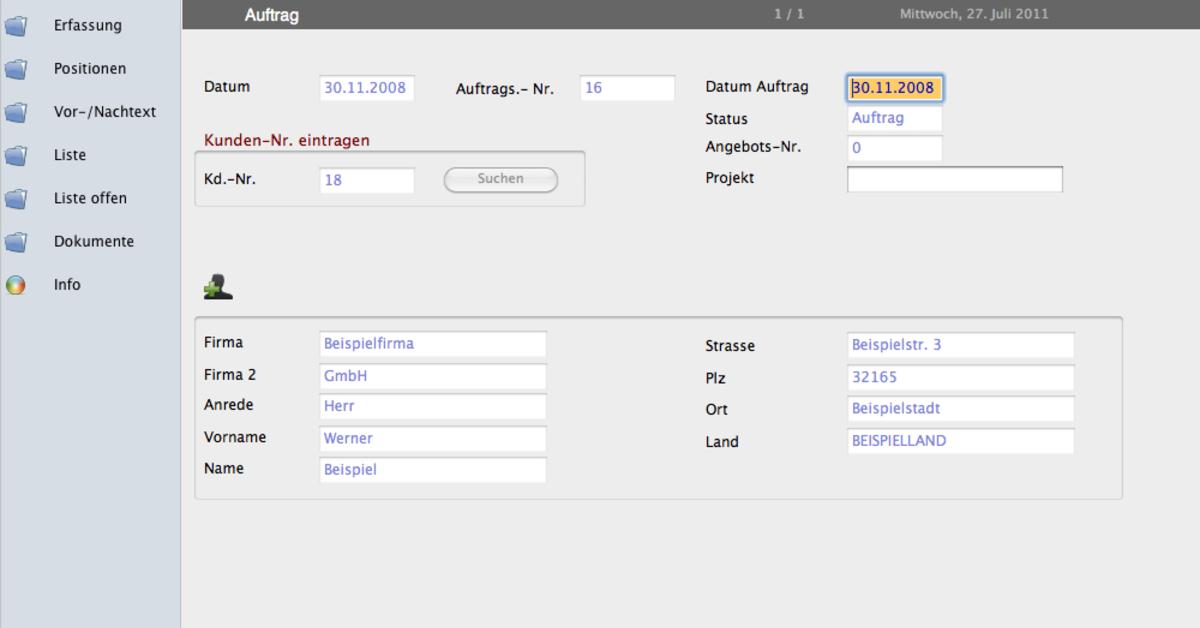
Task: Click the Kd.-Nr. field with 18
Action: pos(367,181)
